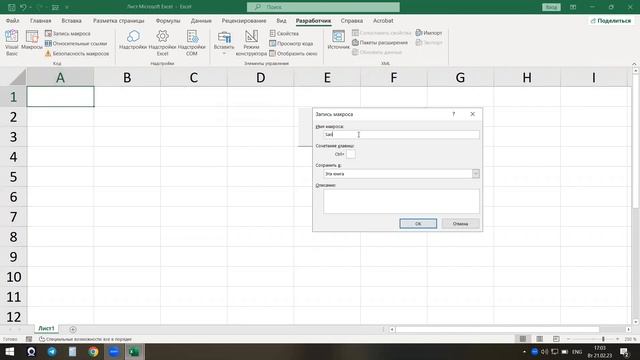Screen dimensions: 640x360
Task: Switch to the Разметка страницы tab
Action: tap(118, 20)
